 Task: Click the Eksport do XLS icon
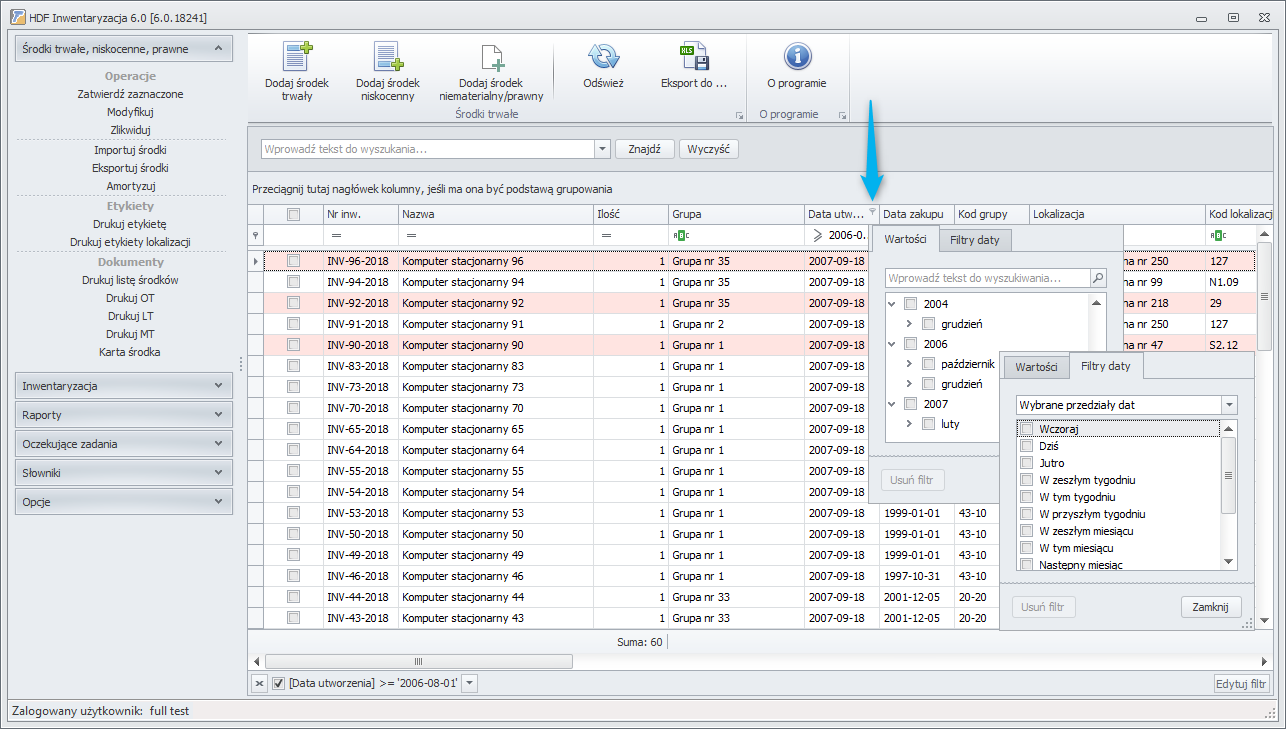coord(693,57)
